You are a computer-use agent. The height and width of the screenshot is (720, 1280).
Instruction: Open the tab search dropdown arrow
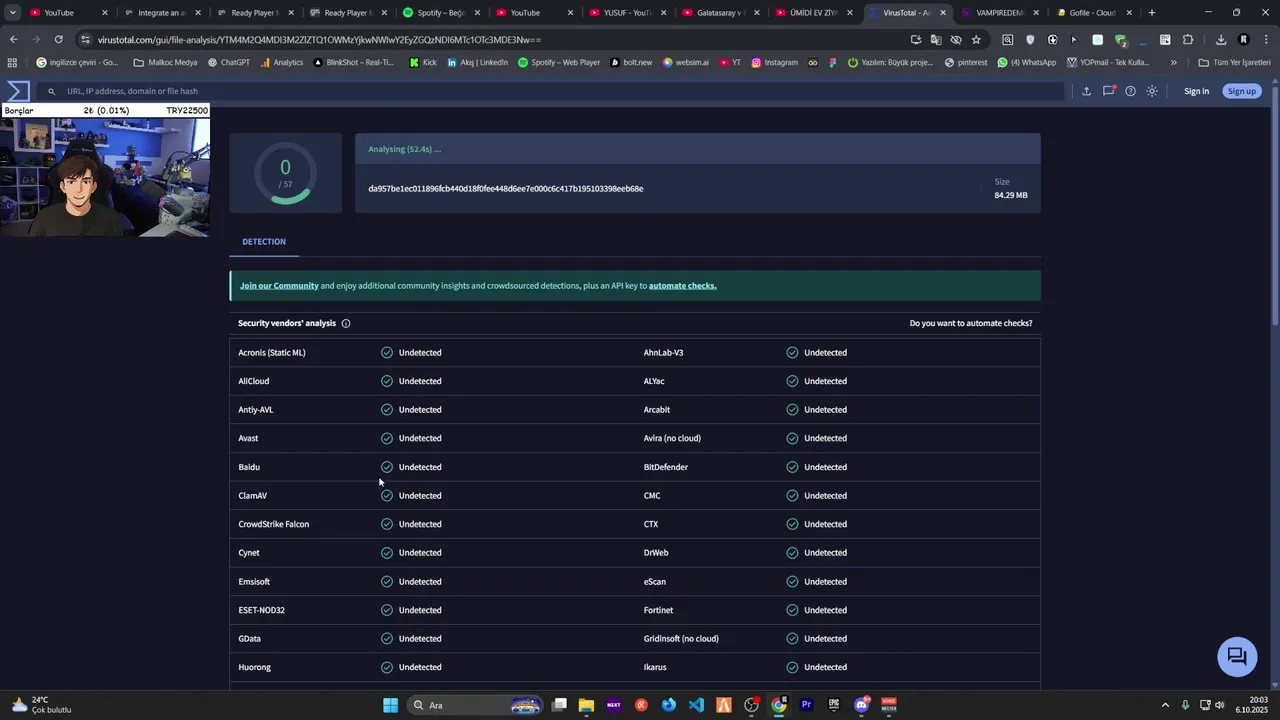(x=12, y=13)
